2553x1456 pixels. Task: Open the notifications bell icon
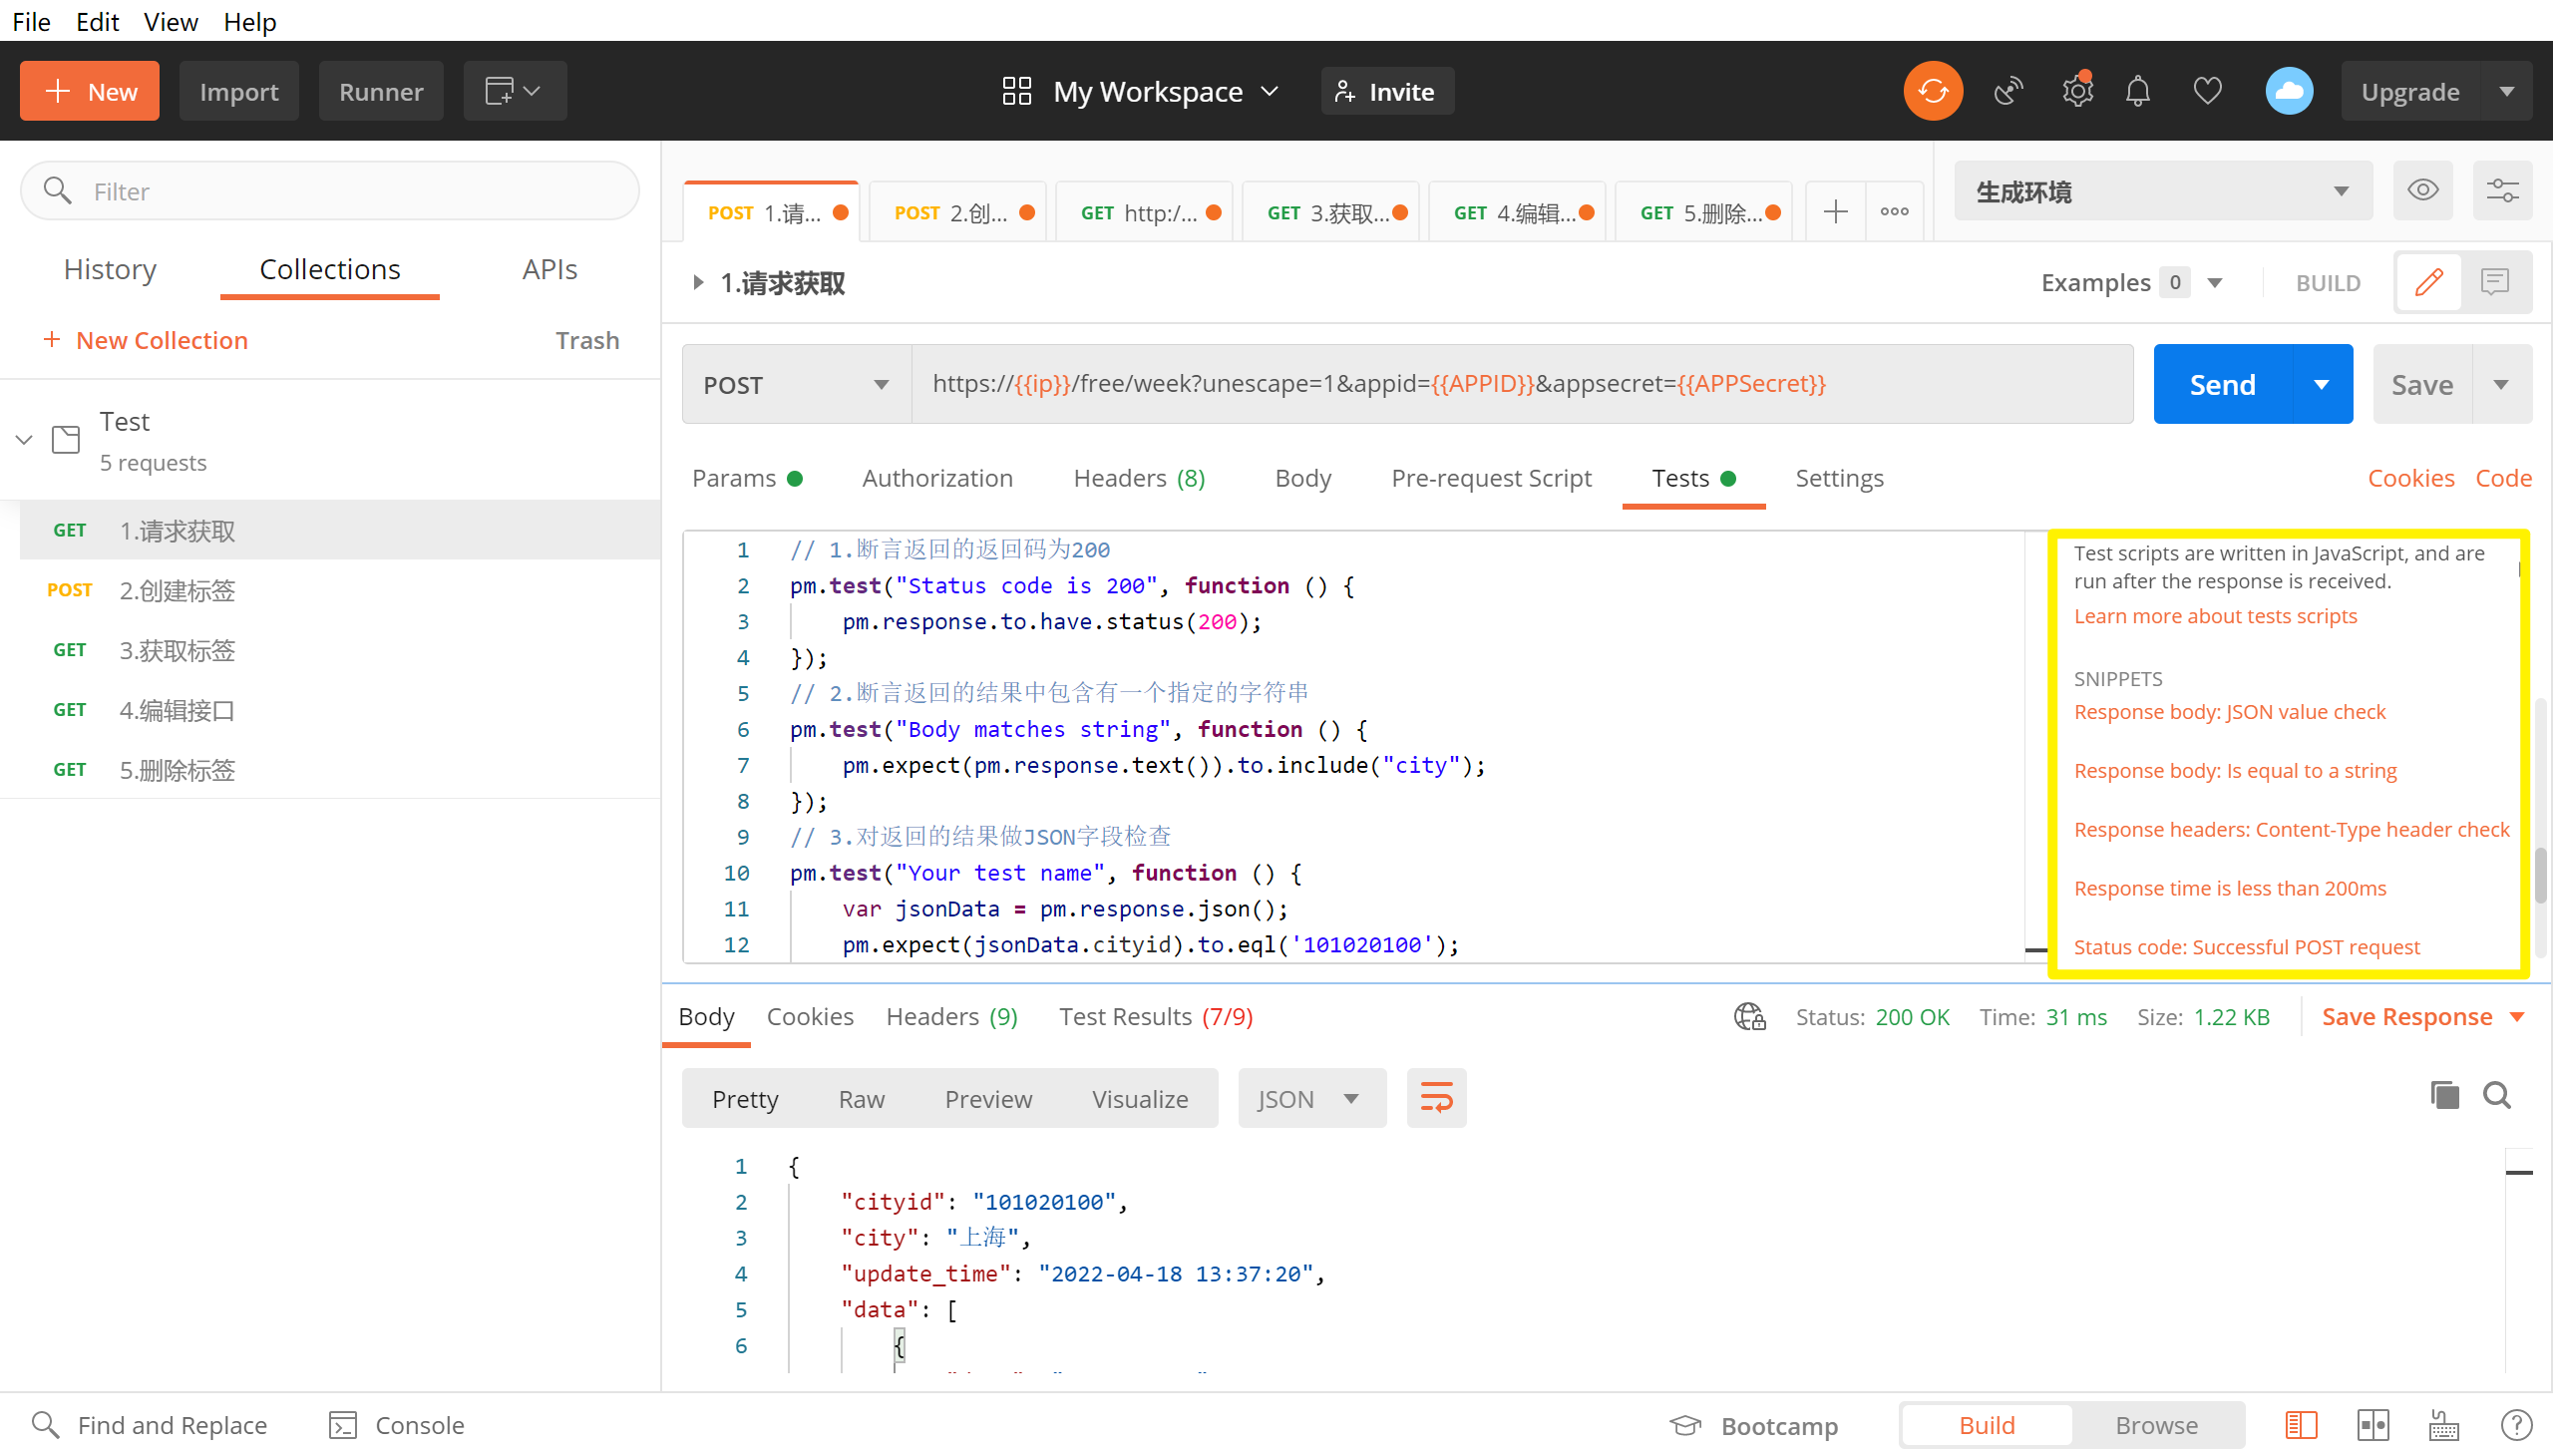(x=2137, y=91)
